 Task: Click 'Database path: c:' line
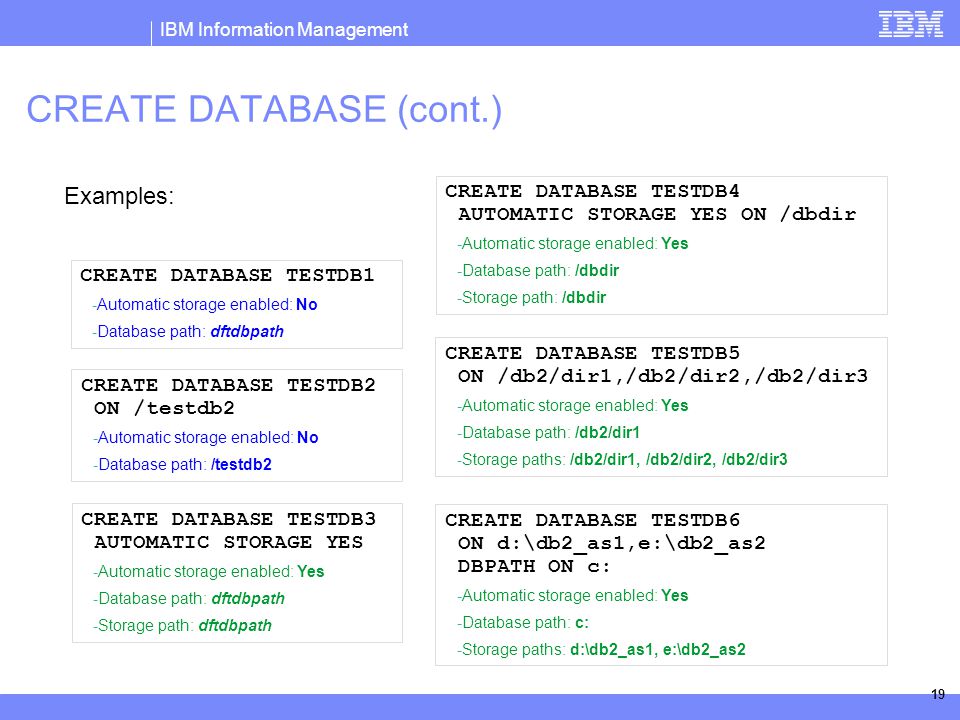[x=523, y=622]
